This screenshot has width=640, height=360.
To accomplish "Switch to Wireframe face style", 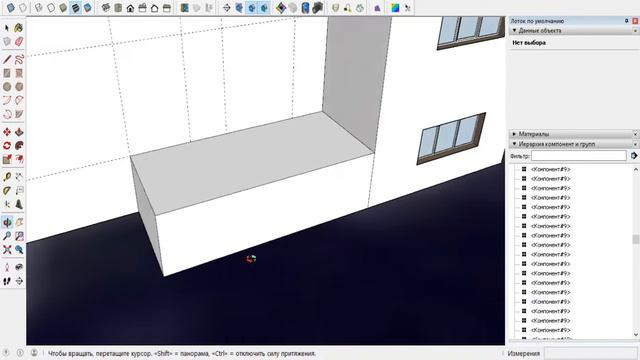I will [39, 7].
